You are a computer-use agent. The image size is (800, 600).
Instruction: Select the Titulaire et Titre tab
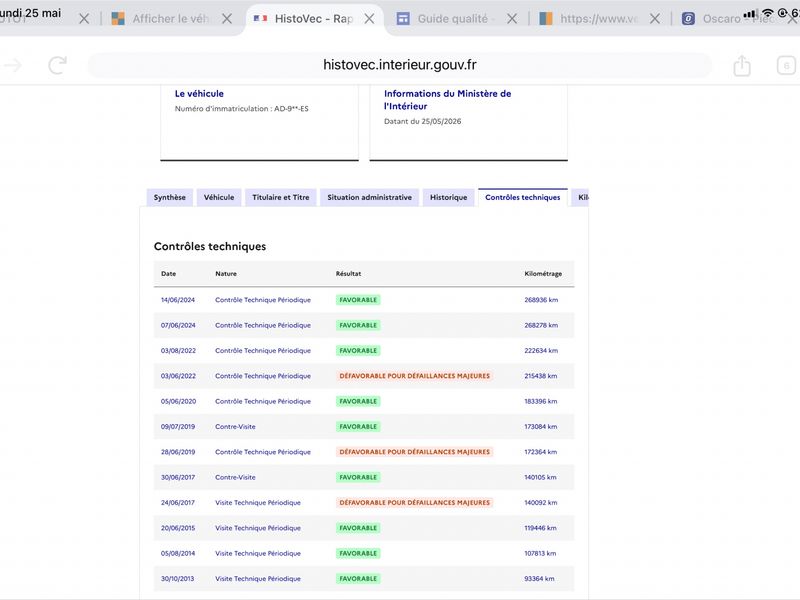pos(281,197)
